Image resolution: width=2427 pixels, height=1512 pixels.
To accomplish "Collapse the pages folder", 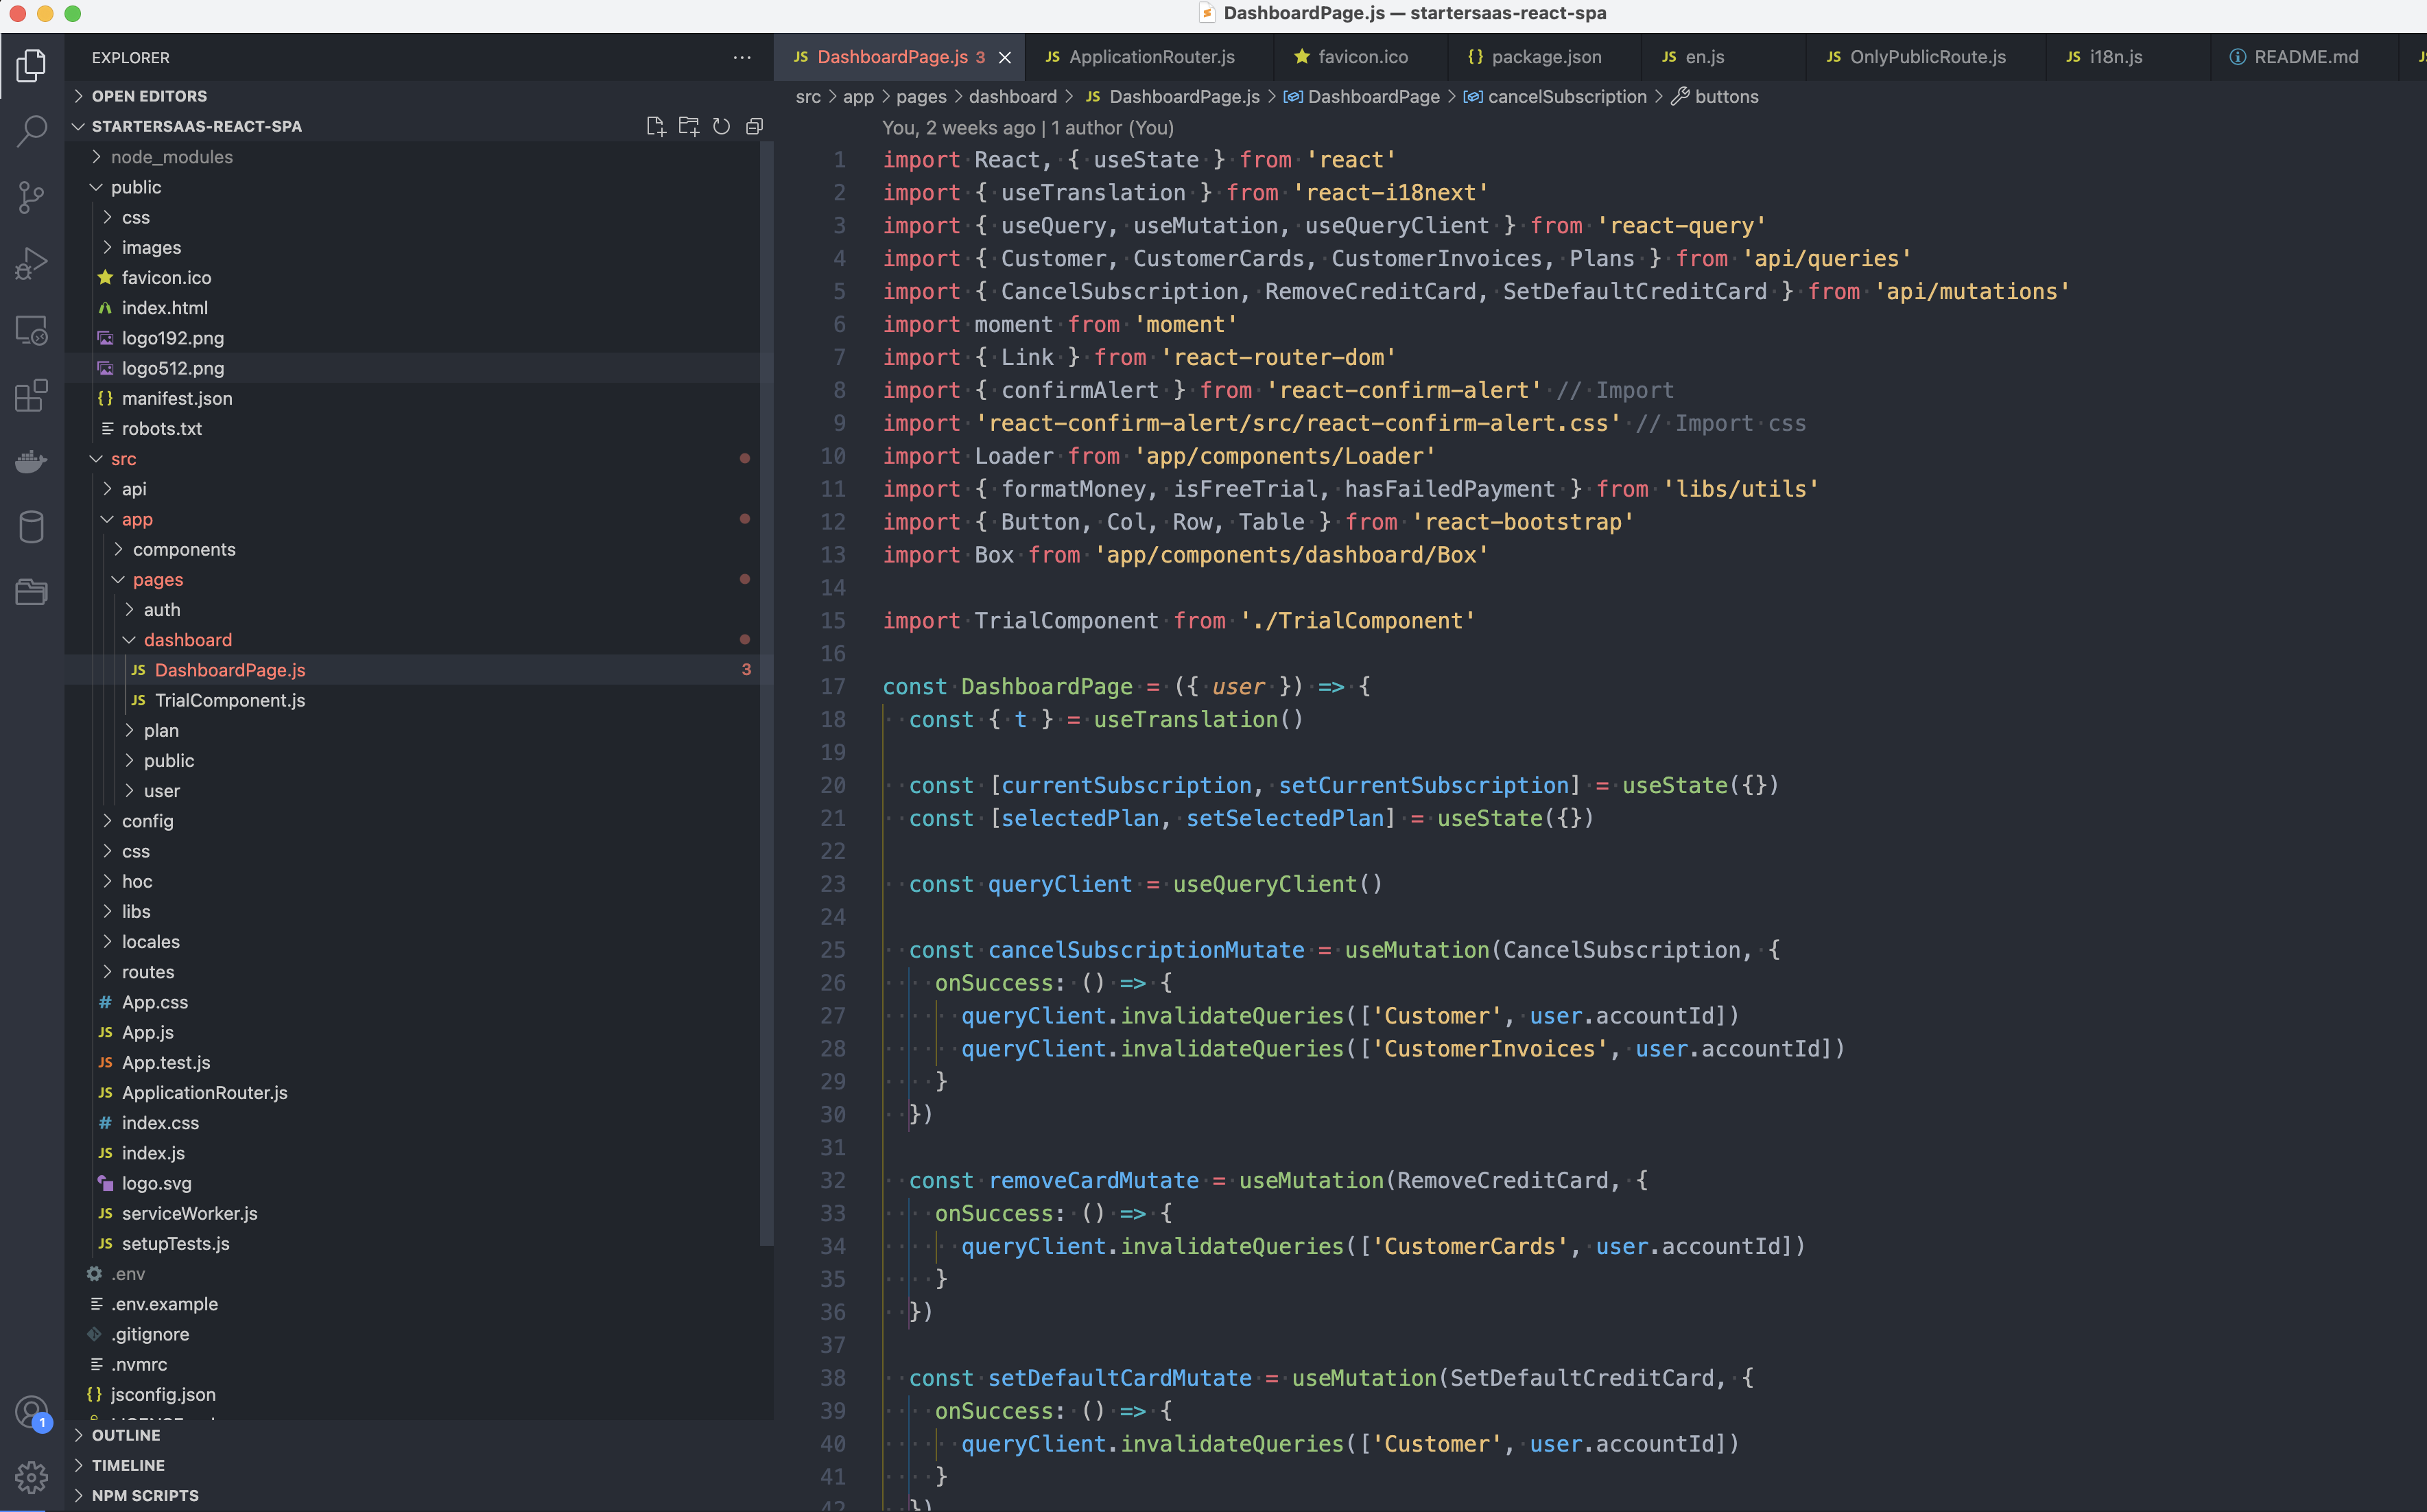I will (412, 579).
